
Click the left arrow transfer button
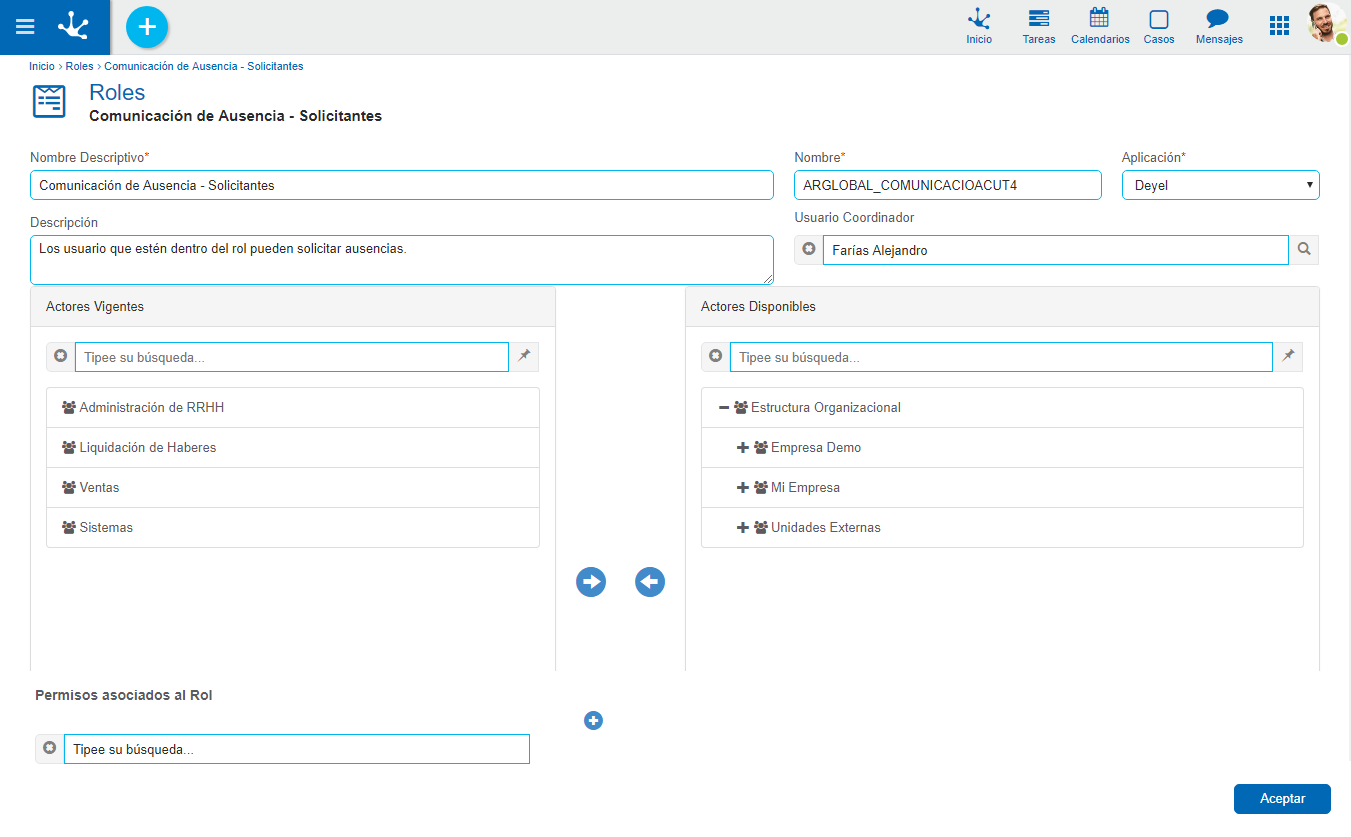650,582
